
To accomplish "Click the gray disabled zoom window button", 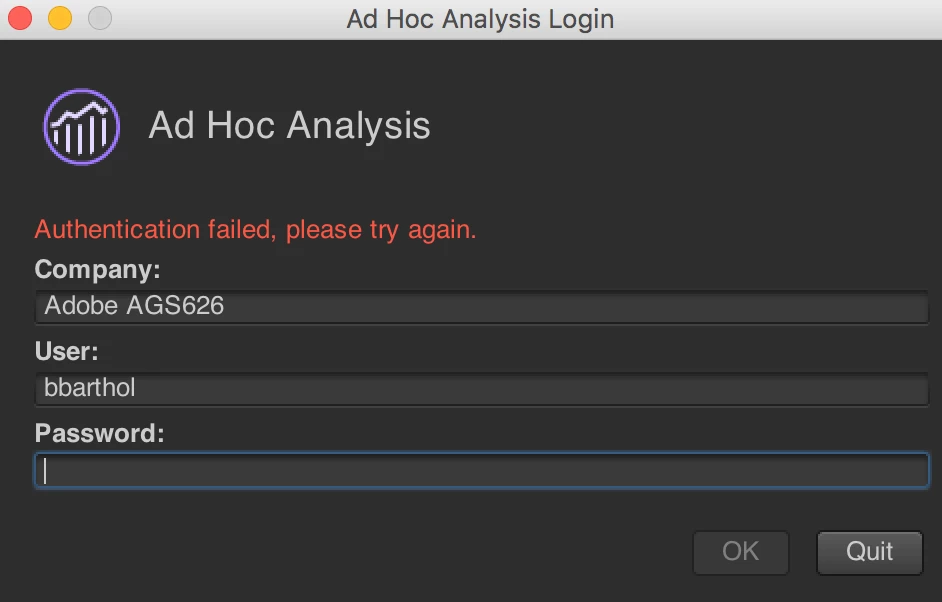I will [100, 18].
